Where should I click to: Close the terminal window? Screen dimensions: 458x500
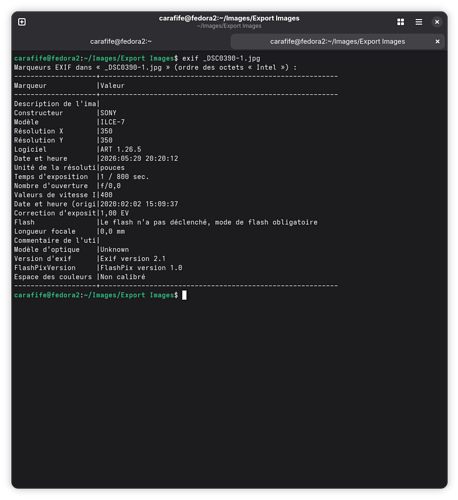437,22
